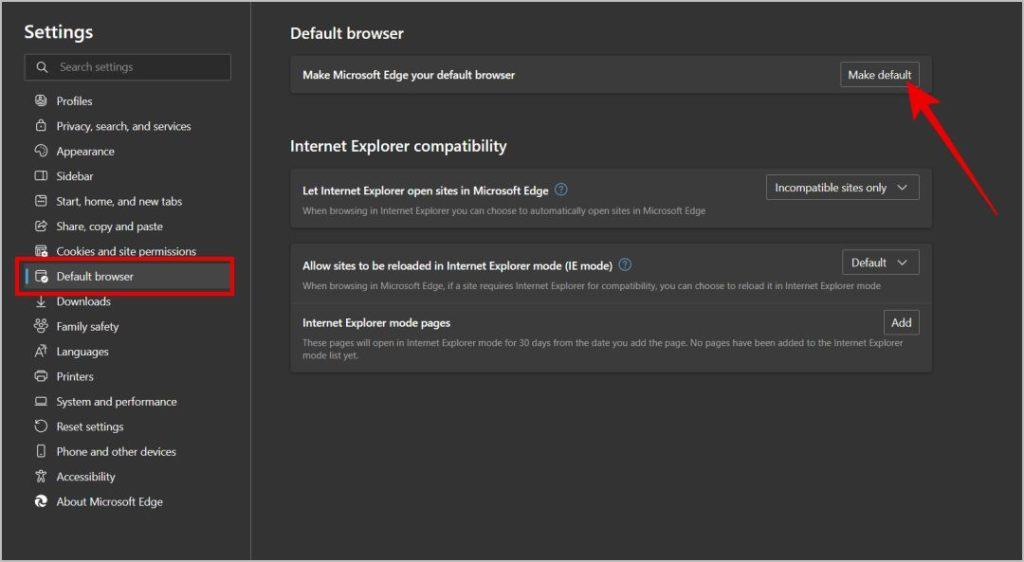1024x562 pixels.
Task: Open help icon beside Let Internet Explorer open sites
Action: tap(561, 189)
